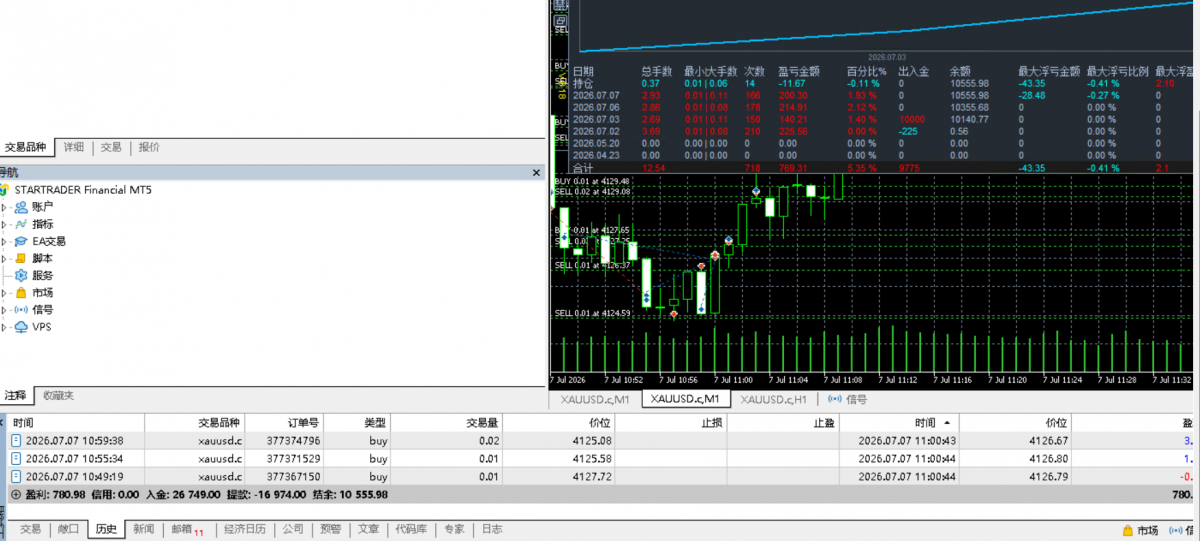Viewport: 1200px width, 541px height.
Task: Open the 新闻 toolbox tab
Action: (143, 530)
